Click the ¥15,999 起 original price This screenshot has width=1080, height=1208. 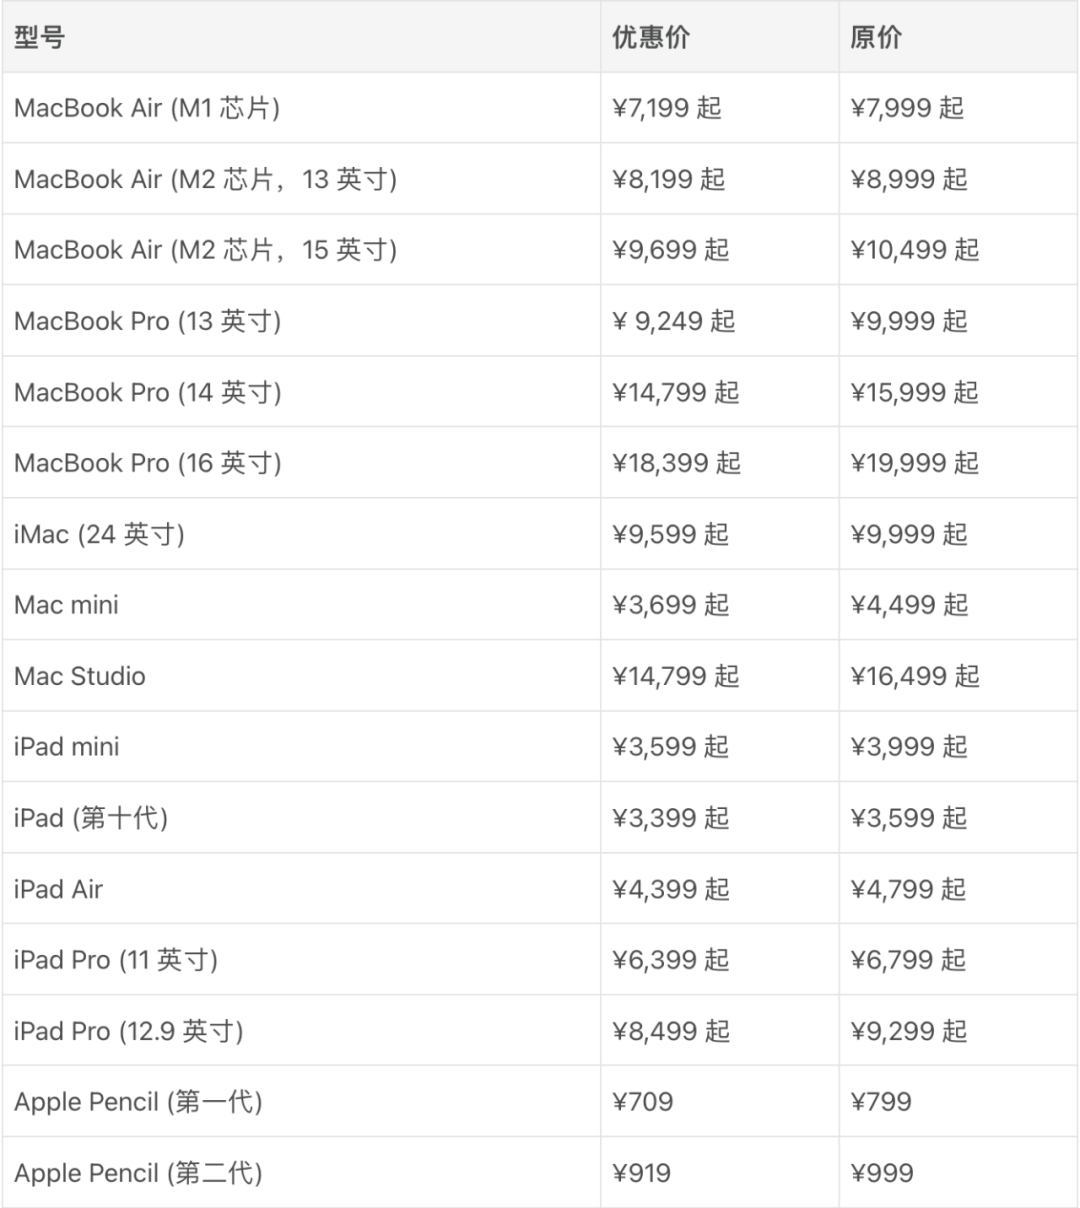(x=914, y=392)
